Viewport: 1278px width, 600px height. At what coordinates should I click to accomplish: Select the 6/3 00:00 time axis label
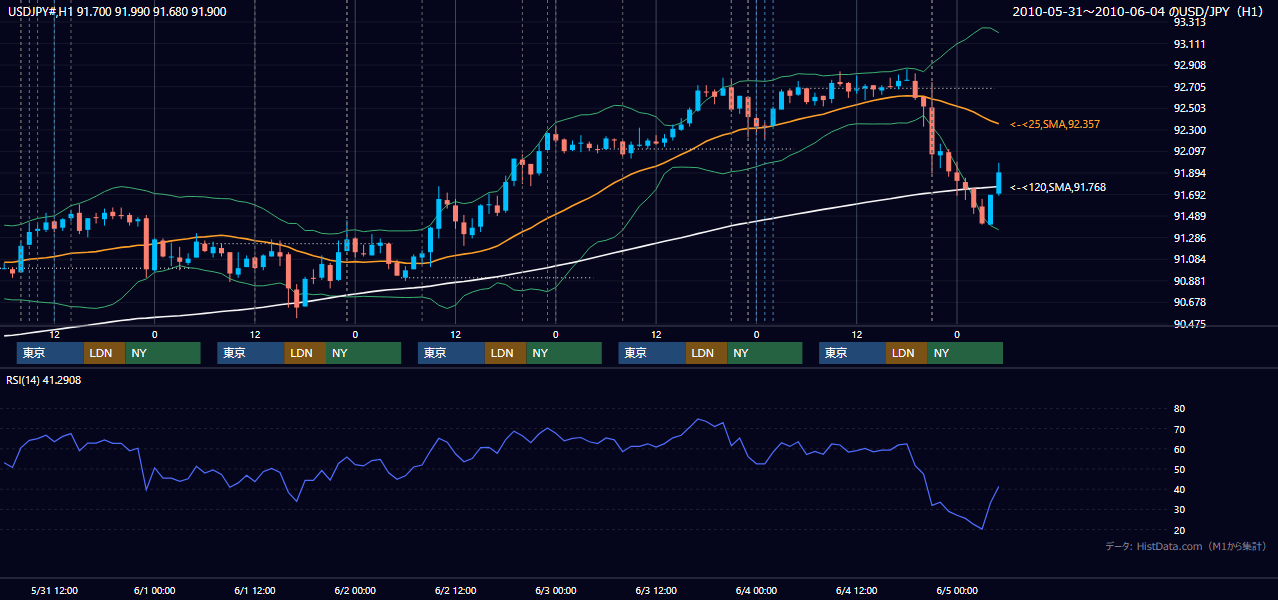pos(555,590)
